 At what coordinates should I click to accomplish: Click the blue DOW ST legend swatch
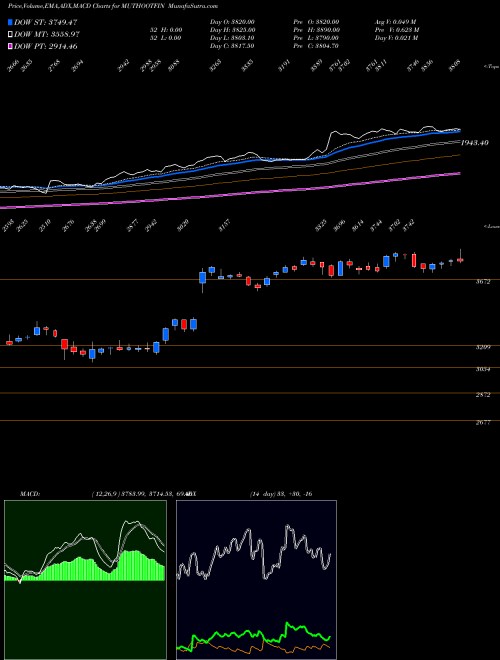coord(10,22)
